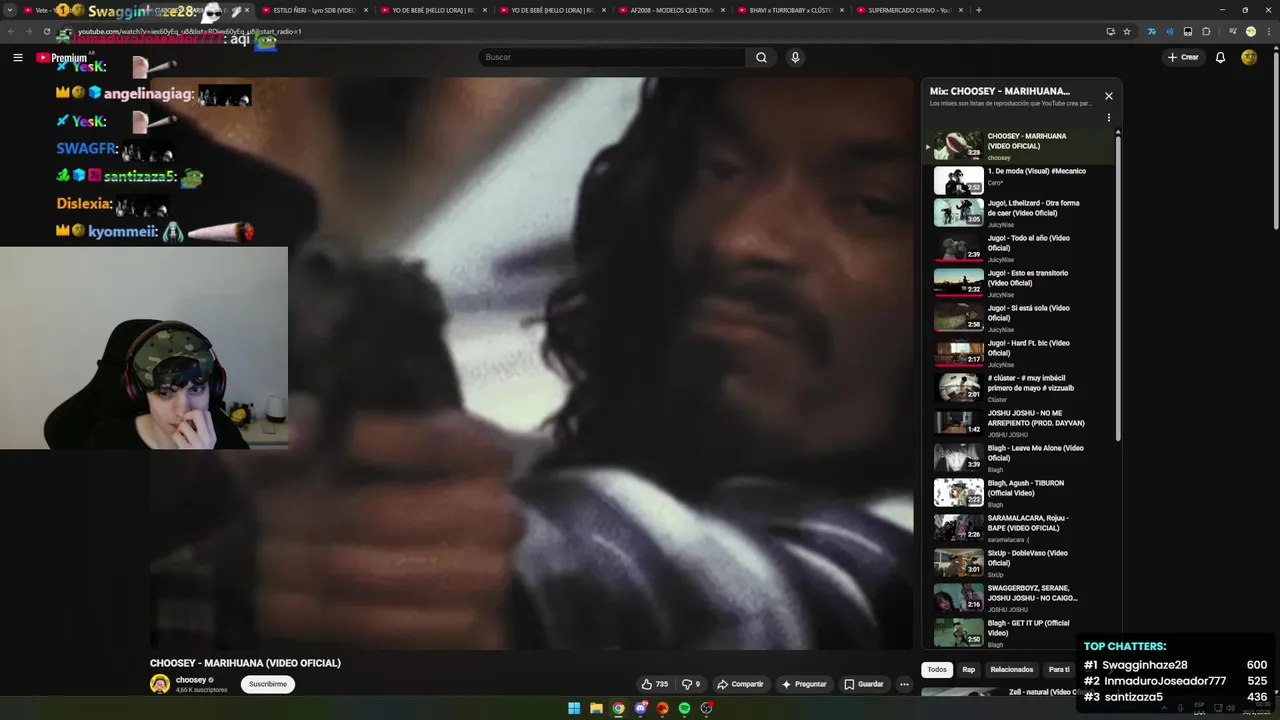This screenshot has width=1280, height=720.
Task: Start voice search with the microphone
Action: point(795,57)
